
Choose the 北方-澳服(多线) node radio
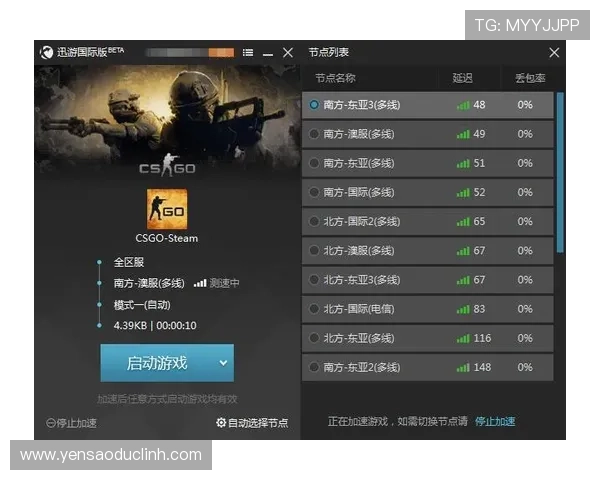coord(314,250)
